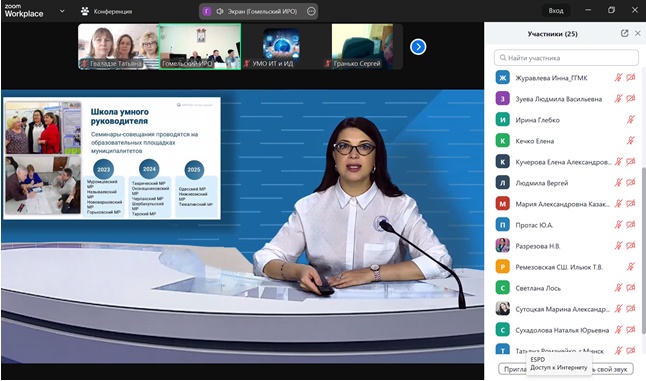Click the Вход sign-in button
This screenshot has height=381, width=646.
coord(556,11)
